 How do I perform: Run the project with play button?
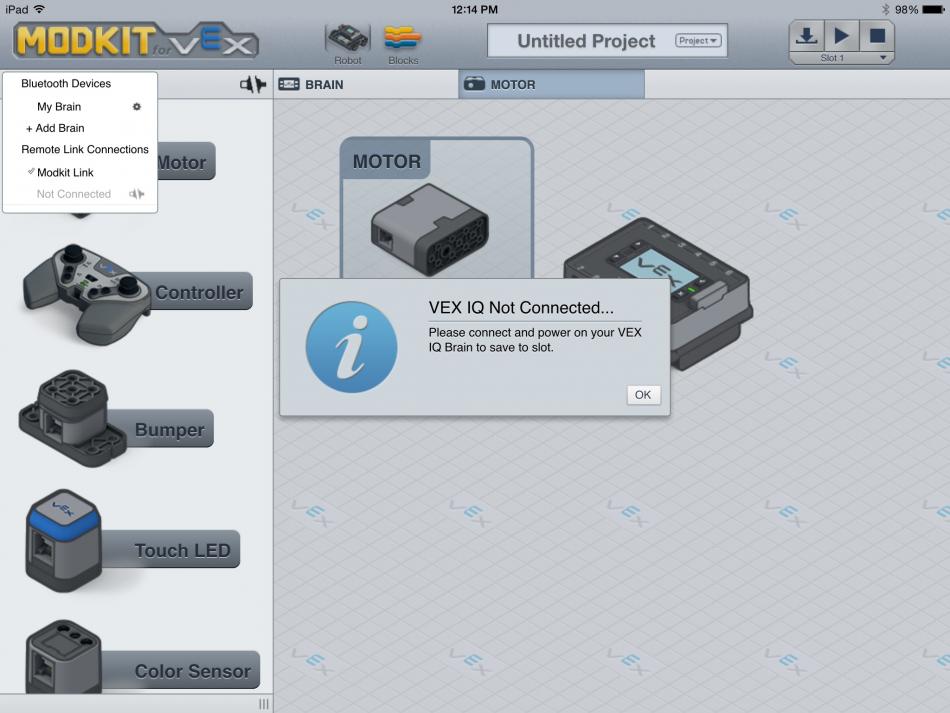(x=841, y=36)
